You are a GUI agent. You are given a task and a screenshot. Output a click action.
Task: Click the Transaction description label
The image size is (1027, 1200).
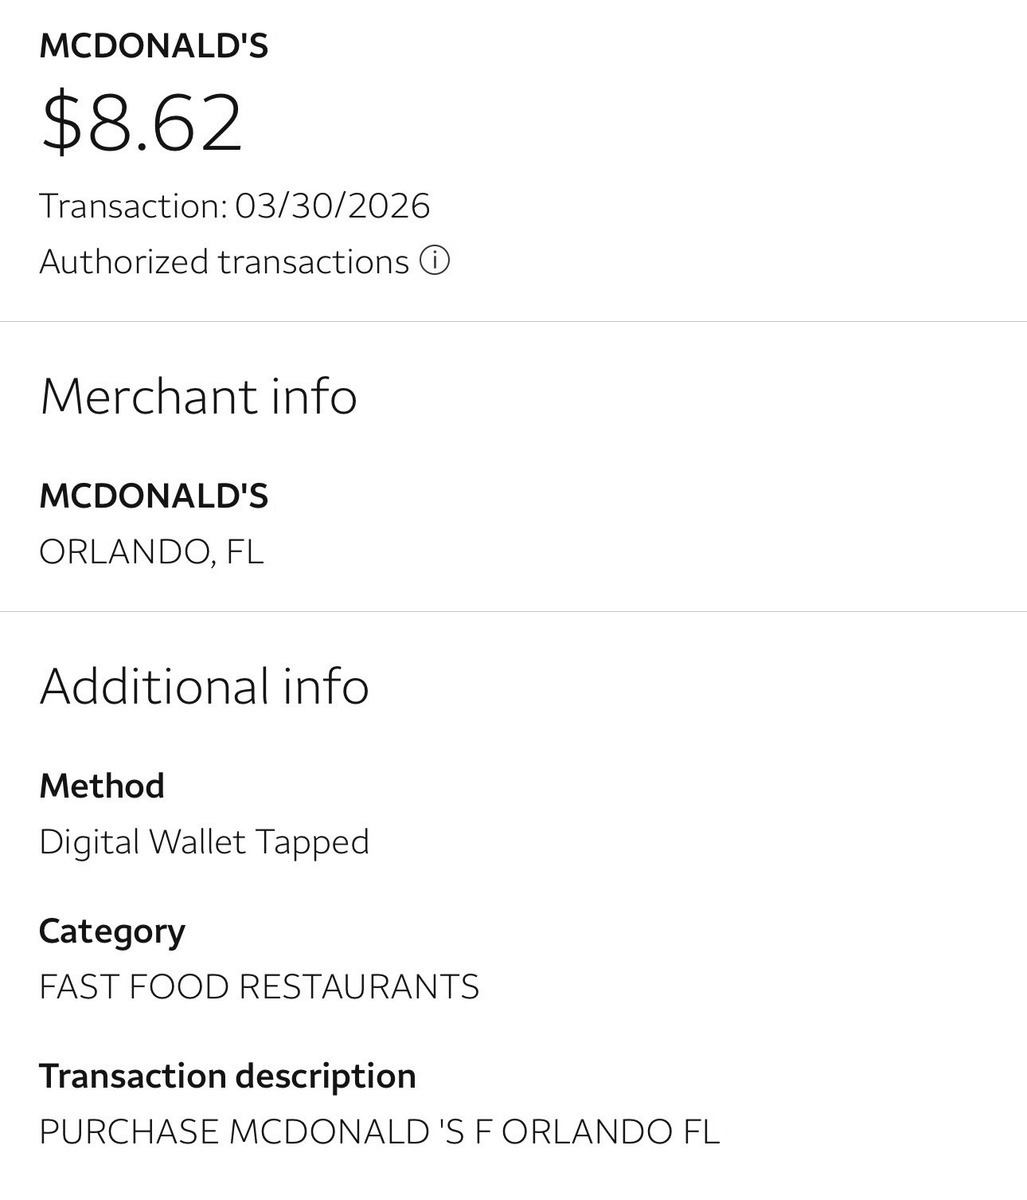[x=227, y=1076]
